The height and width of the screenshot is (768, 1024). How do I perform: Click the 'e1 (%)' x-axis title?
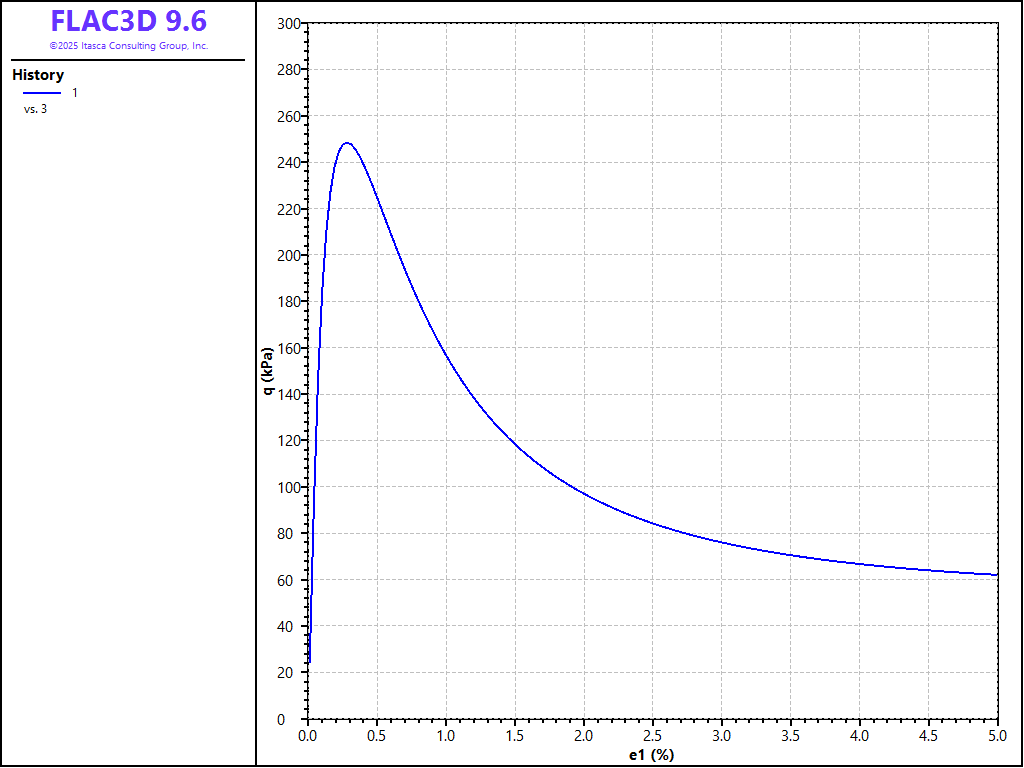click(652, 755)
